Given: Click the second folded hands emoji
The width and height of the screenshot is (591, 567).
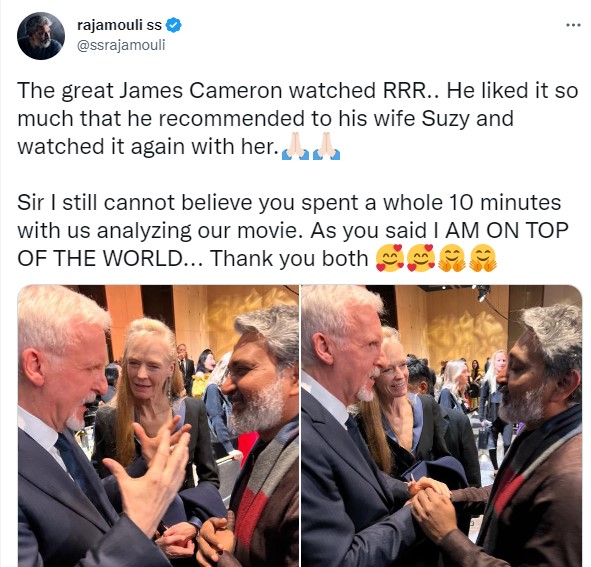Looking at the screenshot, I should tap(326, 146).
